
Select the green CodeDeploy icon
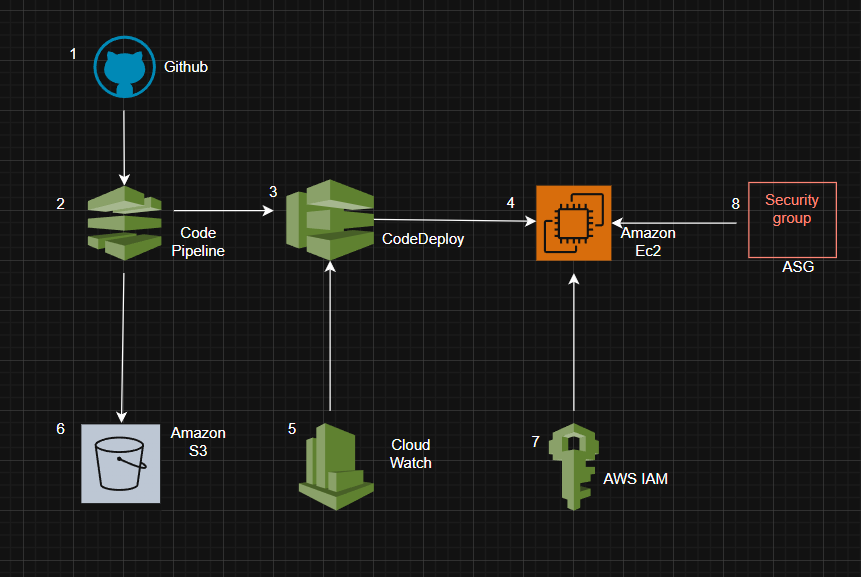(x=330, y=220)
